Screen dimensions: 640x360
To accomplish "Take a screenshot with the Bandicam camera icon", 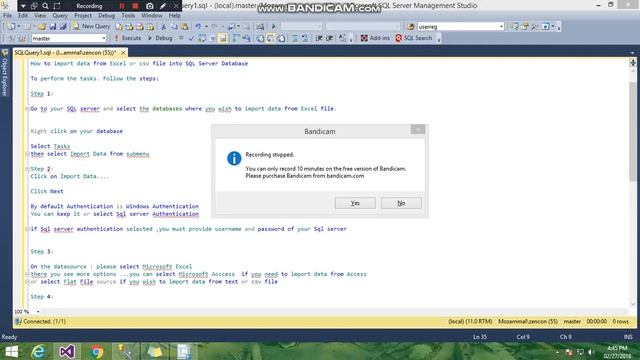I will (x=150, y=6).
